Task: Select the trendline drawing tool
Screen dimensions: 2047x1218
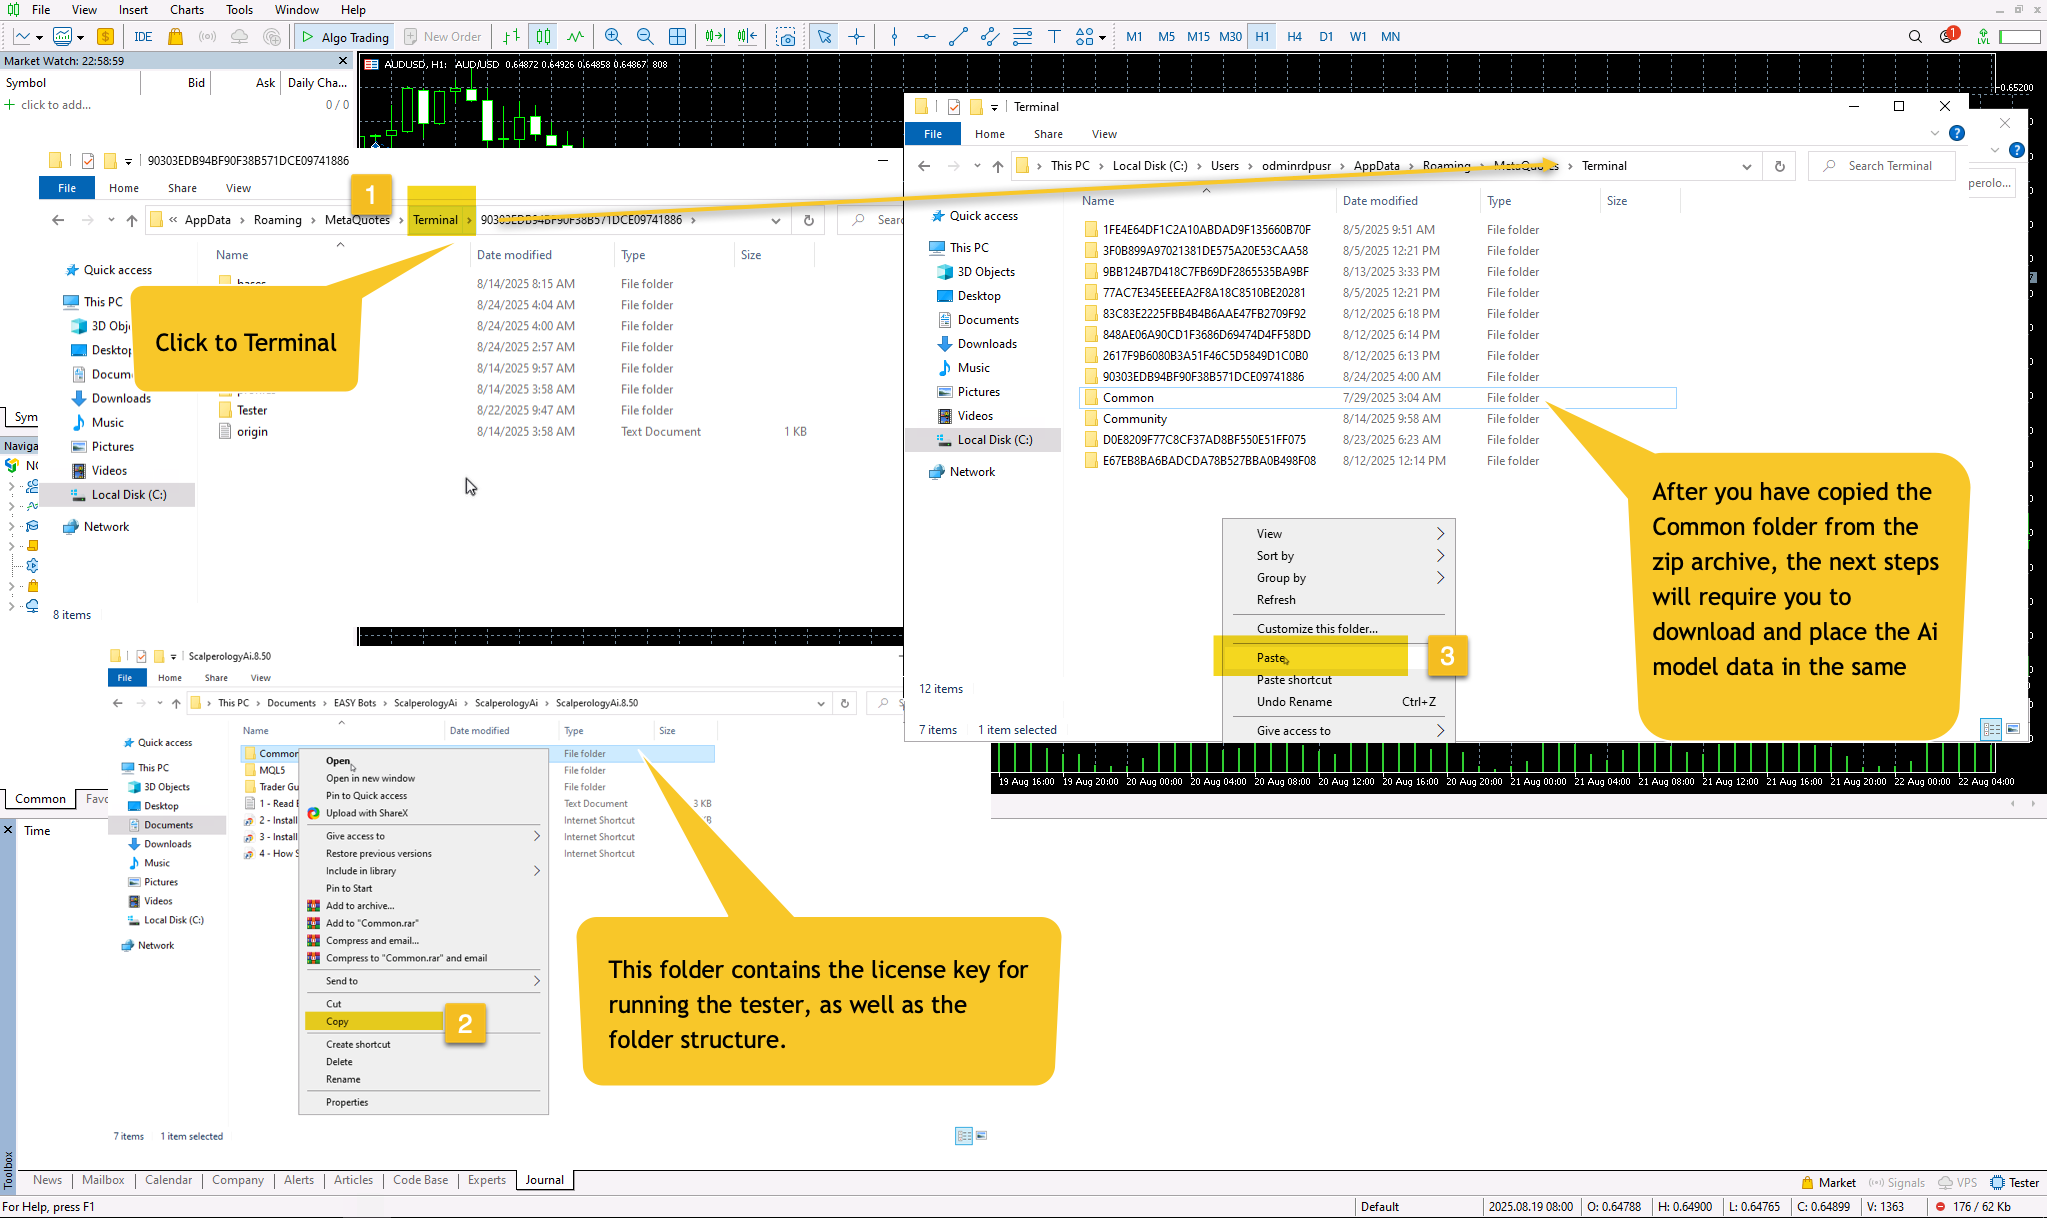Action: (x=958, y=37)
